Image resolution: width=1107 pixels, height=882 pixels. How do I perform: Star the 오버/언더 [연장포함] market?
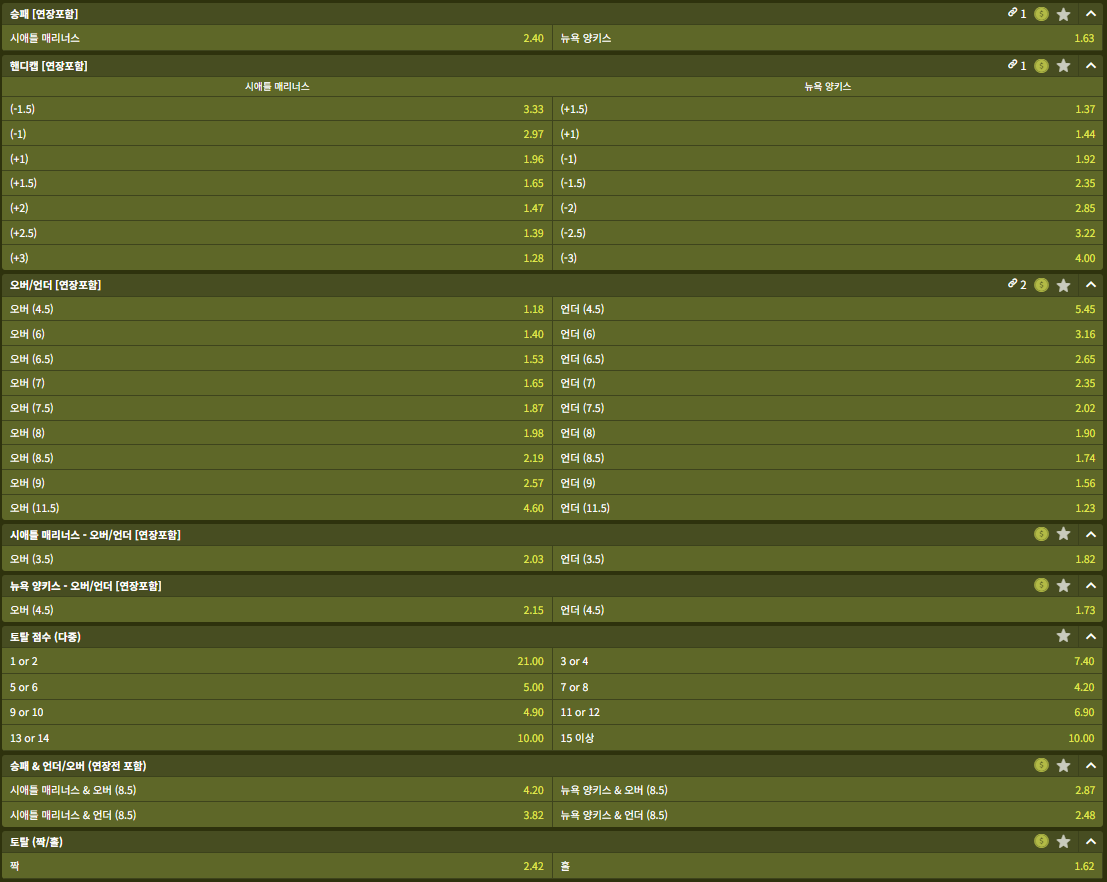tap(1063, 285)
